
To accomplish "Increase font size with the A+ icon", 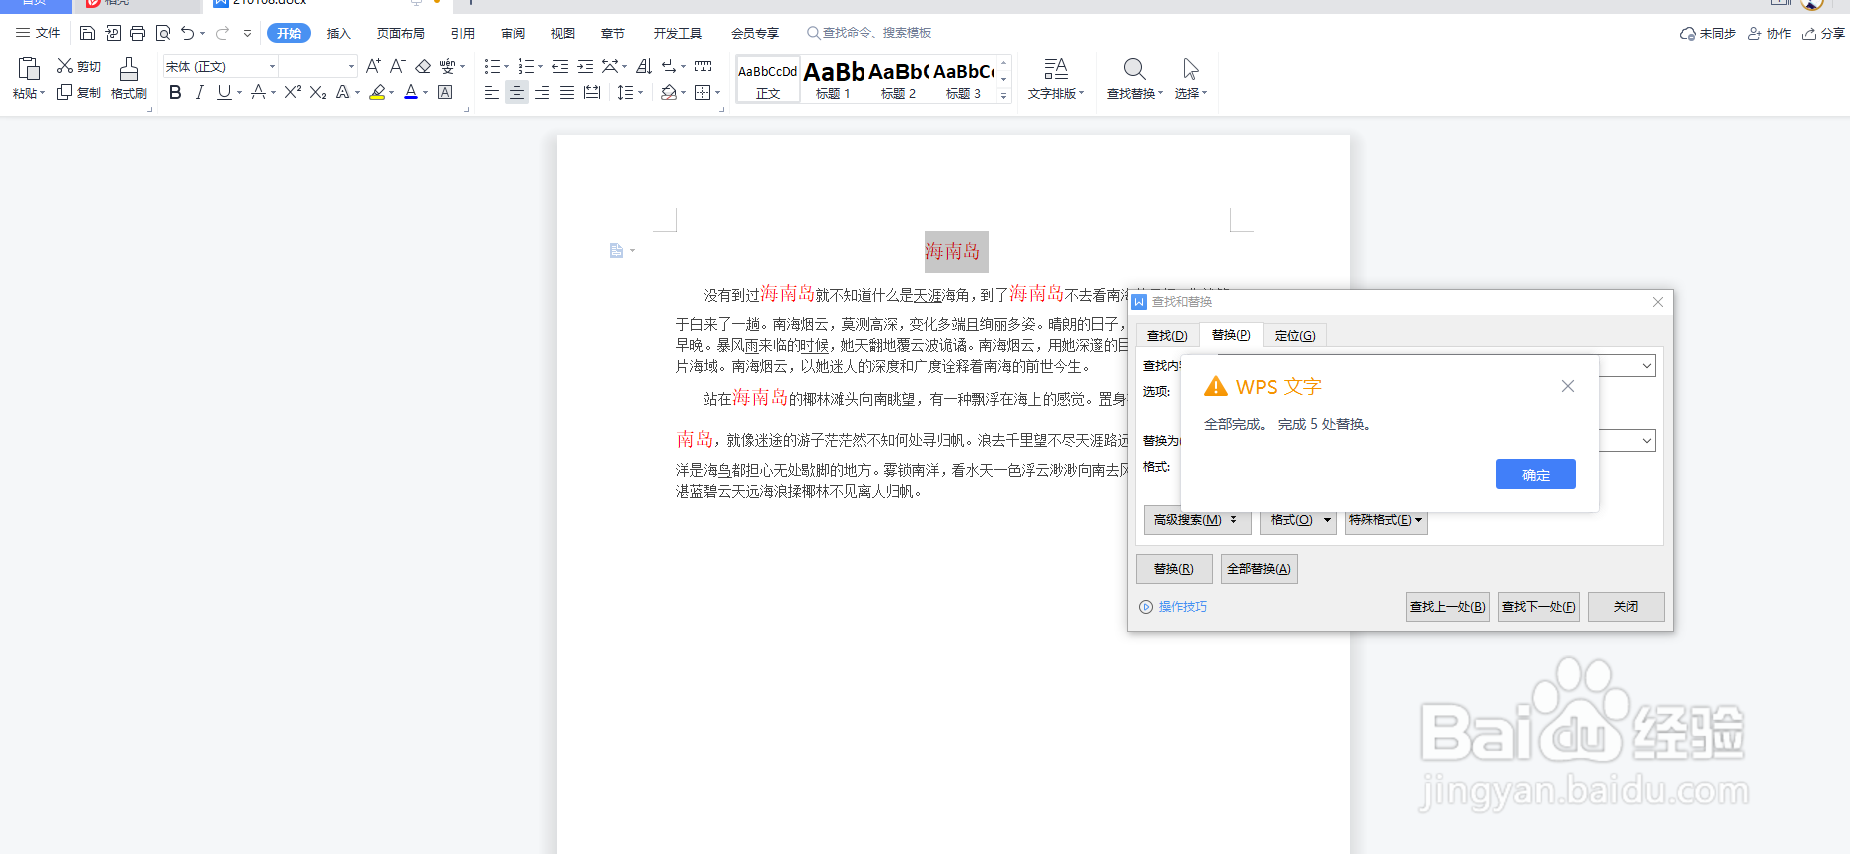I will (373, 66).
